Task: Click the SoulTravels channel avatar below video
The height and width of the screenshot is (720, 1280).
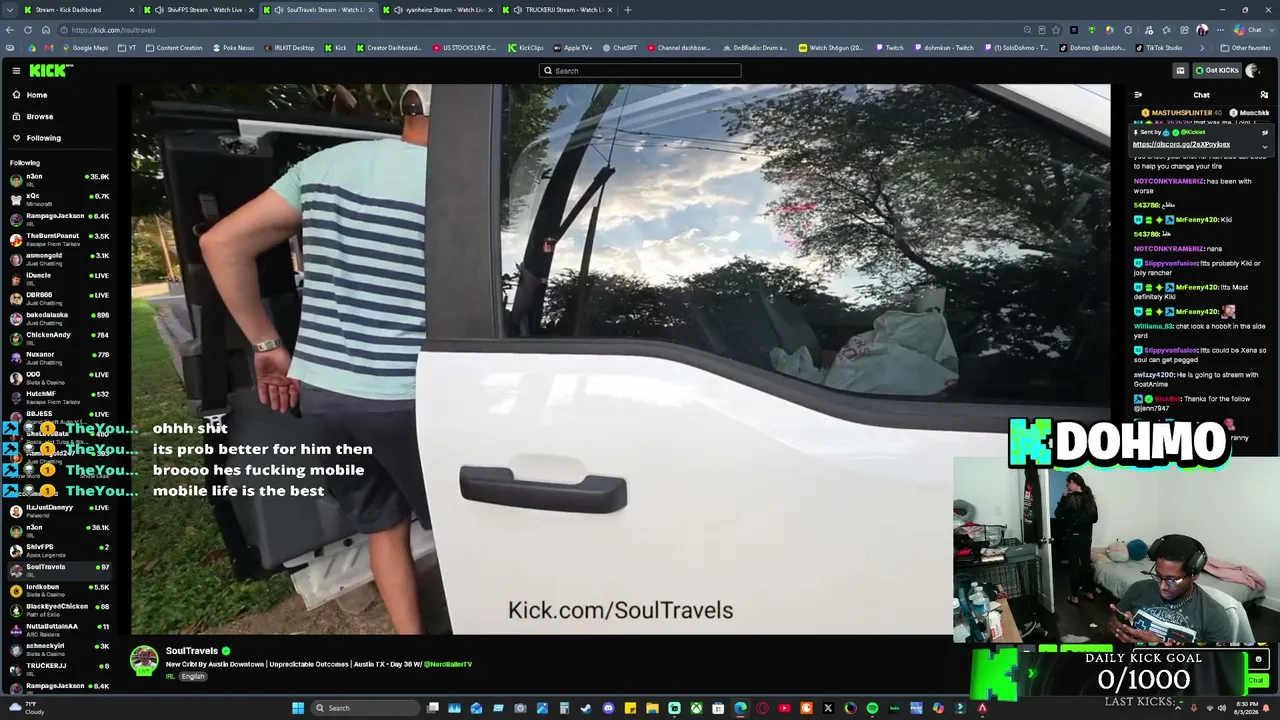Action: pyautogui.click(x=144, y=660)
